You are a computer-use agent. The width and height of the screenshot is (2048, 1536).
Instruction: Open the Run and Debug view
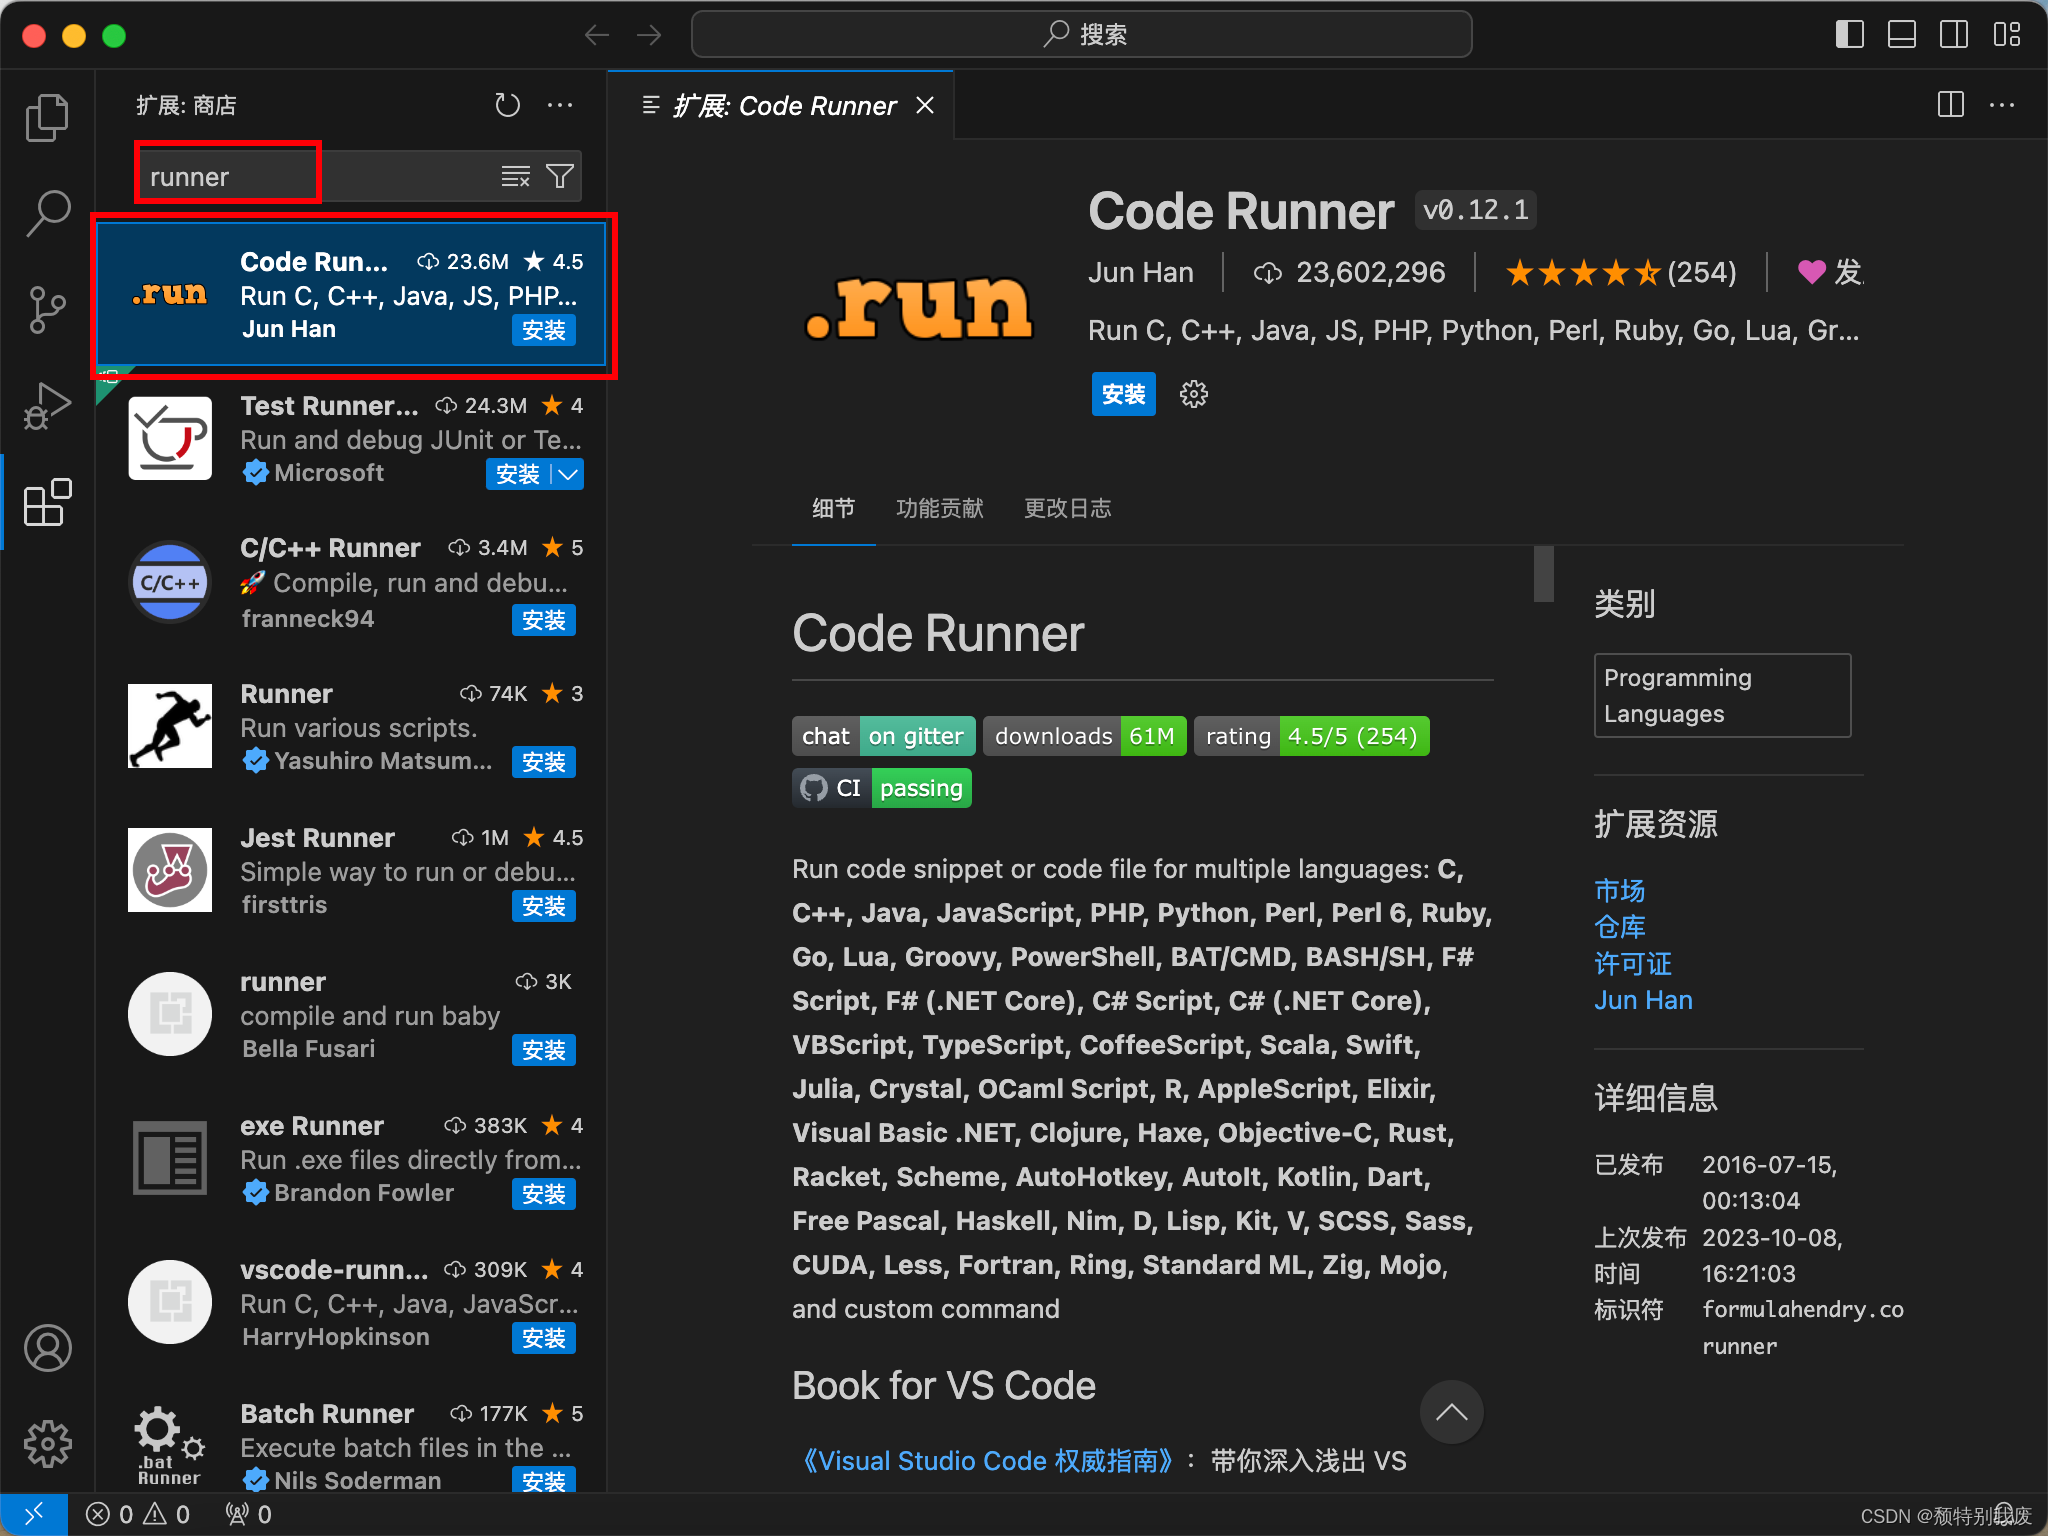click(47, 406)
